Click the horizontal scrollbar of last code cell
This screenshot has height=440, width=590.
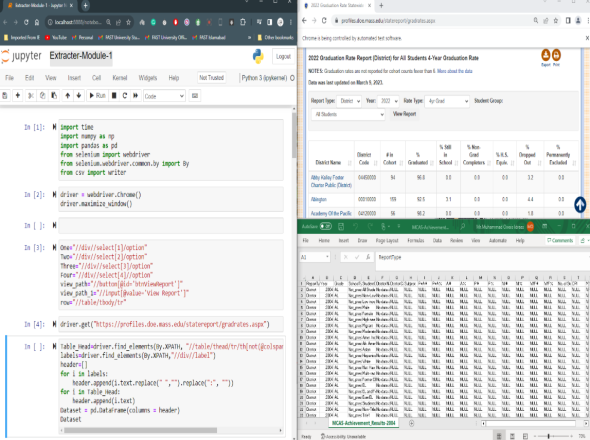coord(140,430)
